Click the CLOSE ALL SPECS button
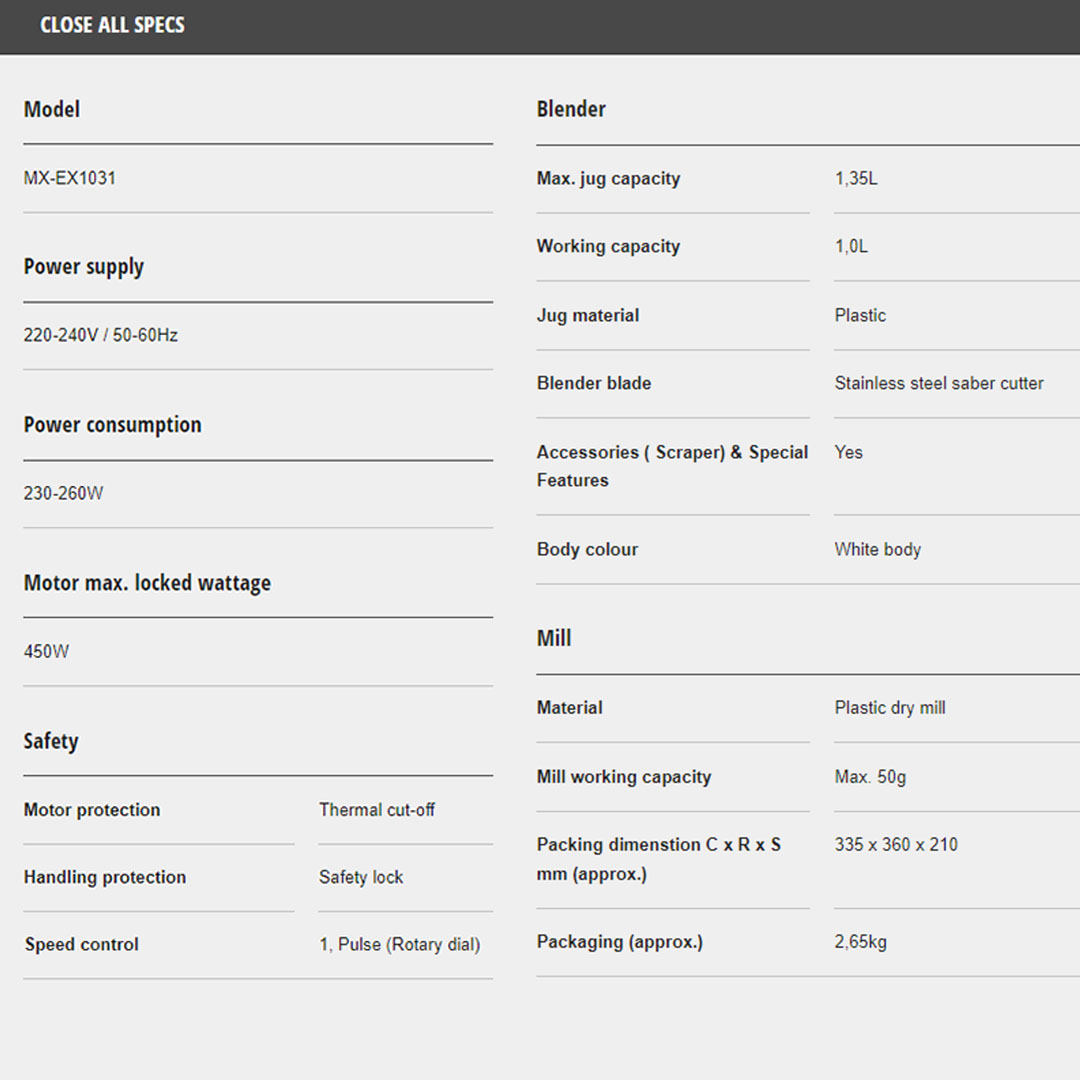Image resolution: width=1080 pixels, height=1080 pixels. (x=112, y=25)
